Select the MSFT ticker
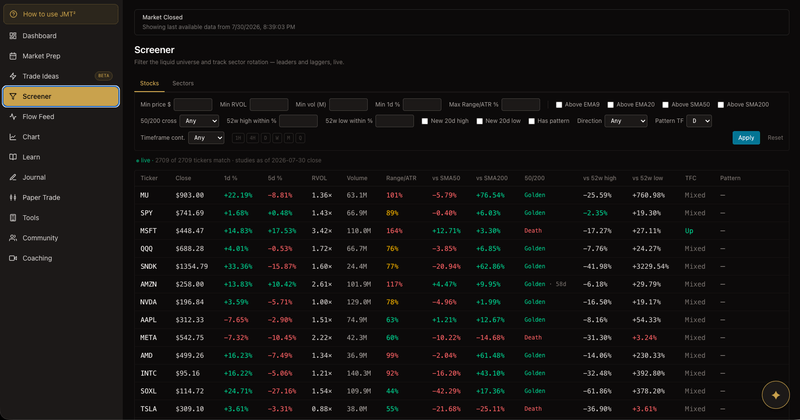The width and height of the screenshot is (800, 420). coord(148,231)
